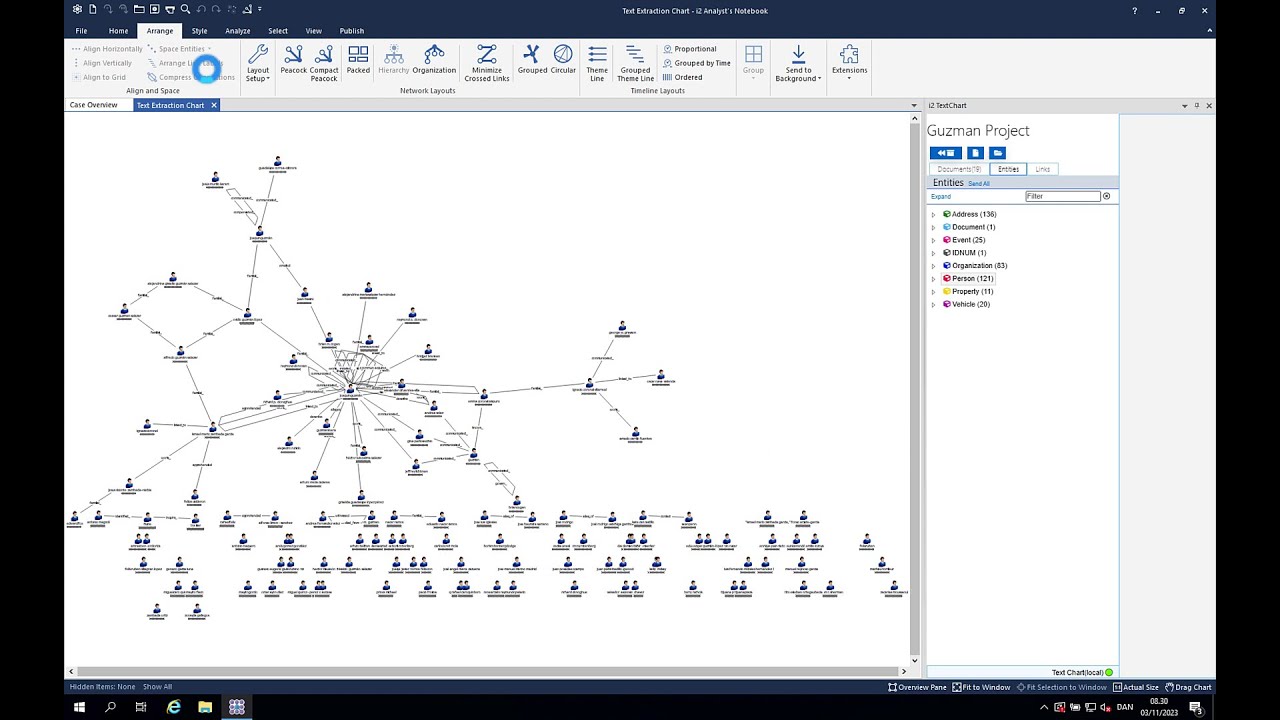Viewport: 1280px width, 720px height.
Task: Pin the i2 TextChart panel
Action: point(1197,105)
